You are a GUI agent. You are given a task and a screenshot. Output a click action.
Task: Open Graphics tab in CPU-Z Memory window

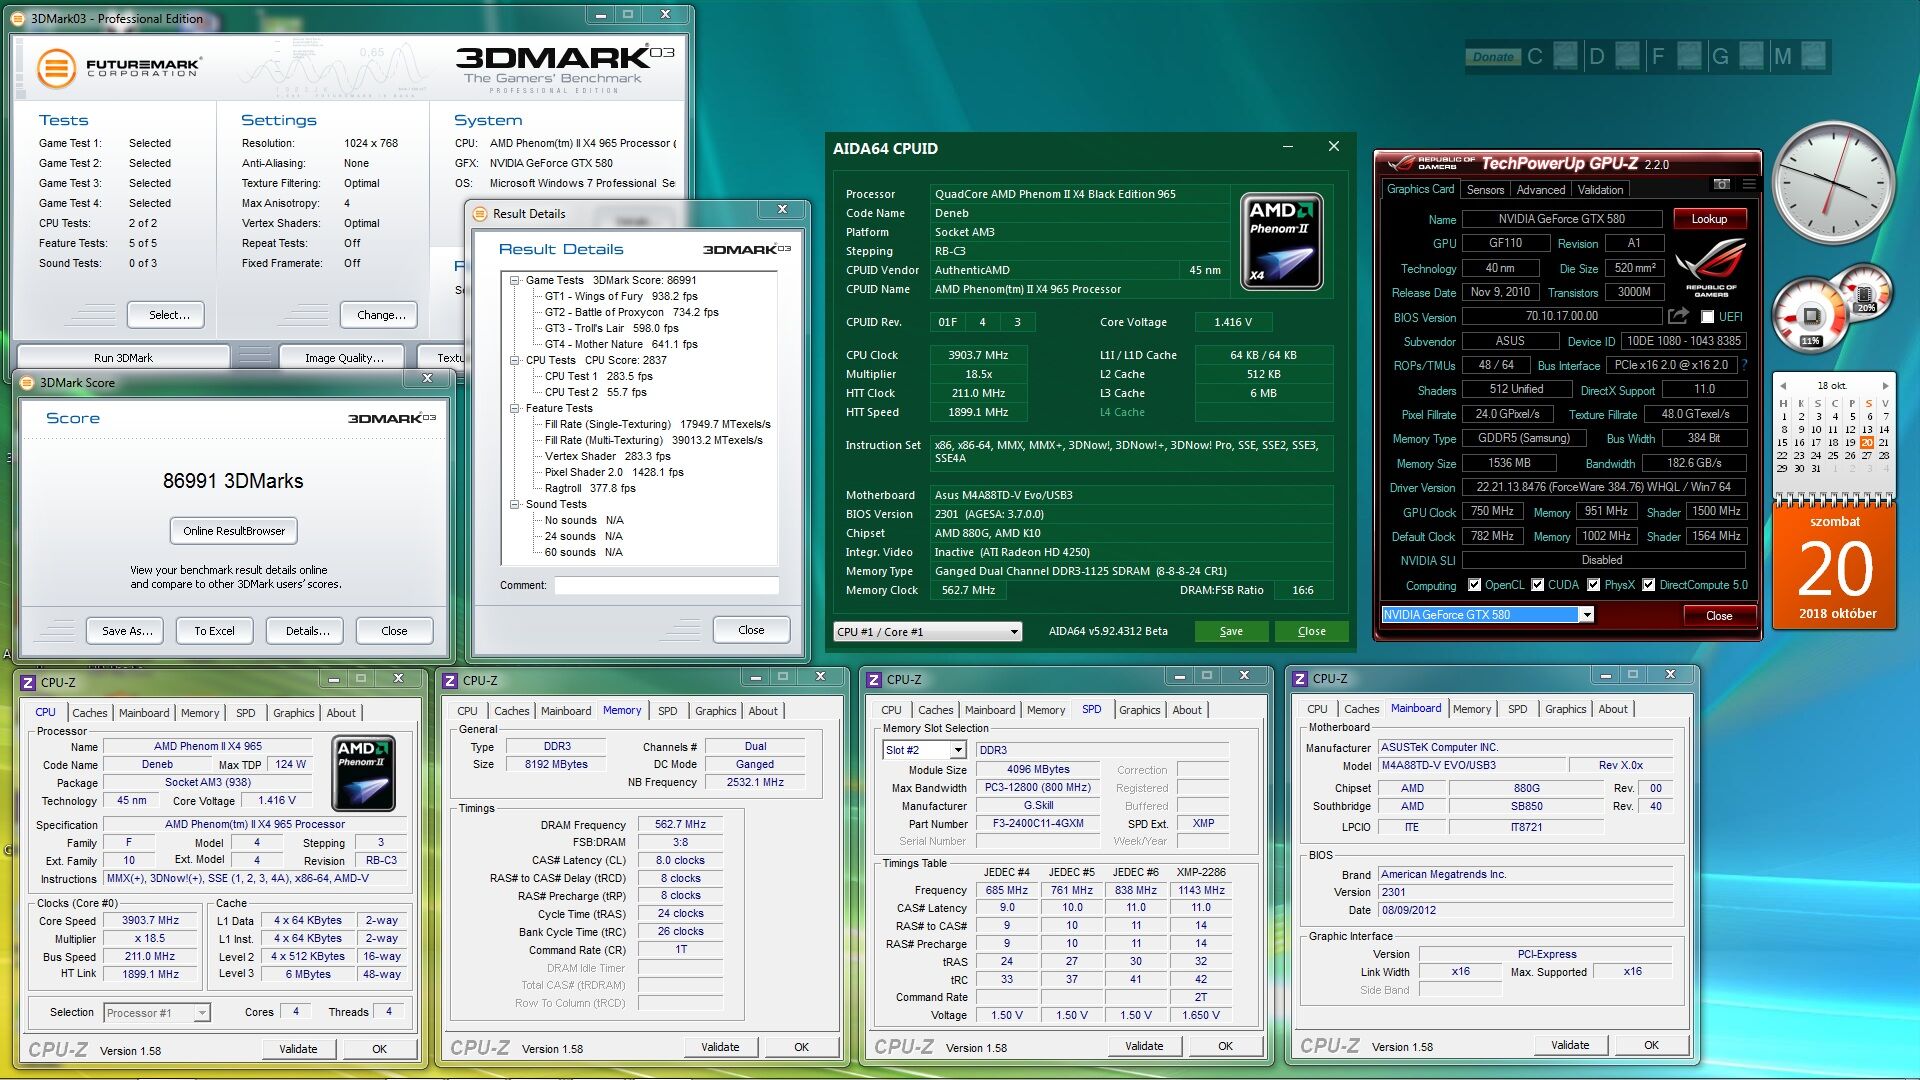tap(715, 711)
